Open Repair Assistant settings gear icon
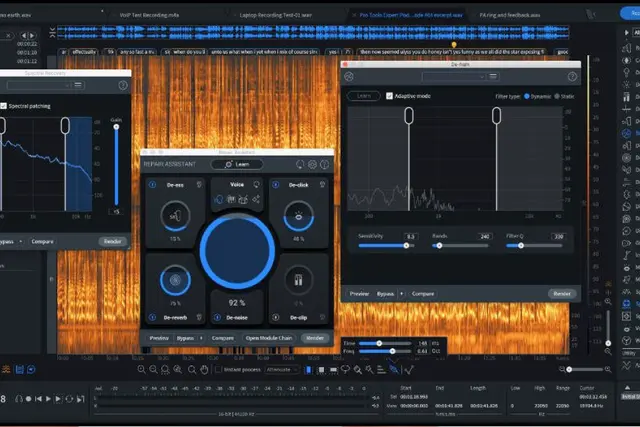640x427 pixels. coord(312,164)
